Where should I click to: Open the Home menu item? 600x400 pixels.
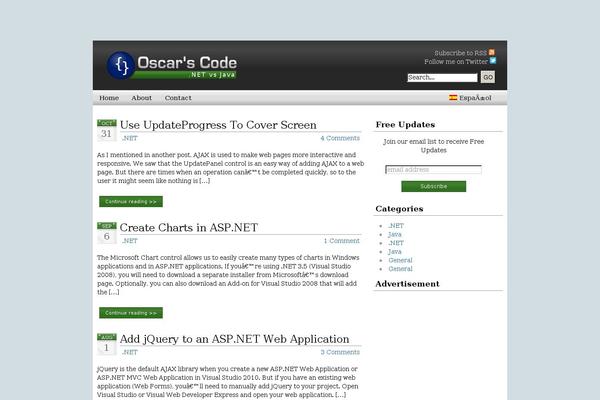point(109,98)
